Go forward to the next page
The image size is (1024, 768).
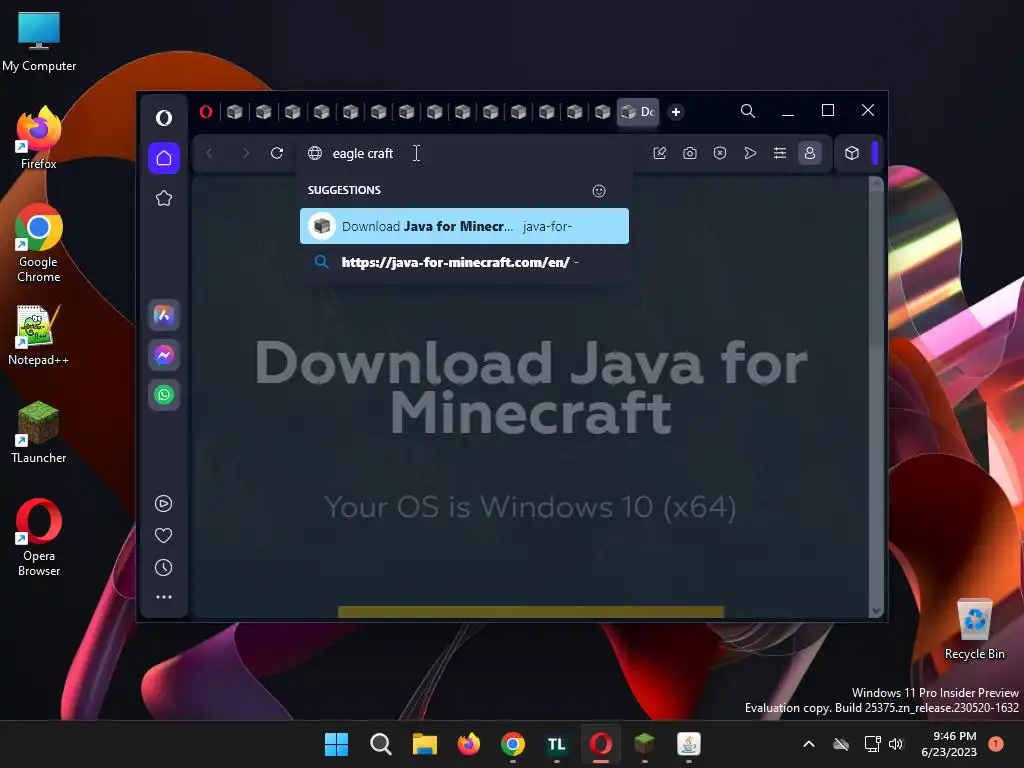(246, 153)
